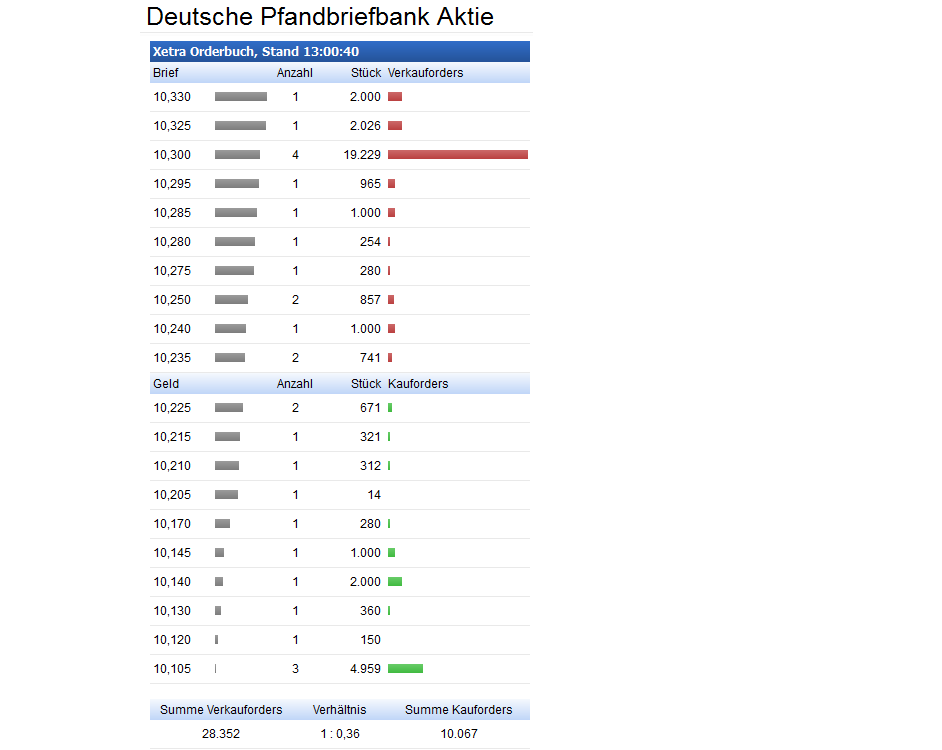Image resolution: width=942 pixels, height=750 pixels.
Task: Click the Summe Verkauforders label
Action: (x=221, y=710)
